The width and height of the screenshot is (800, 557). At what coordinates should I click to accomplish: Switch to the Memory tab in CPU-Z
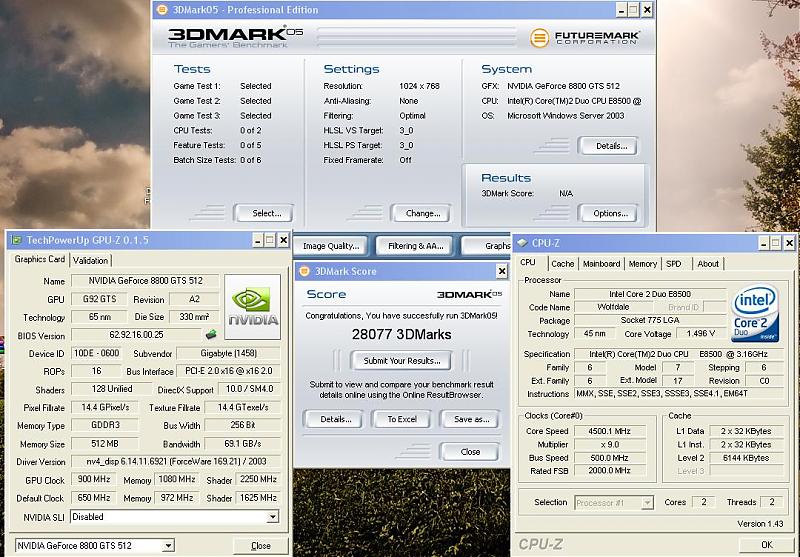[x=642, y=264]
